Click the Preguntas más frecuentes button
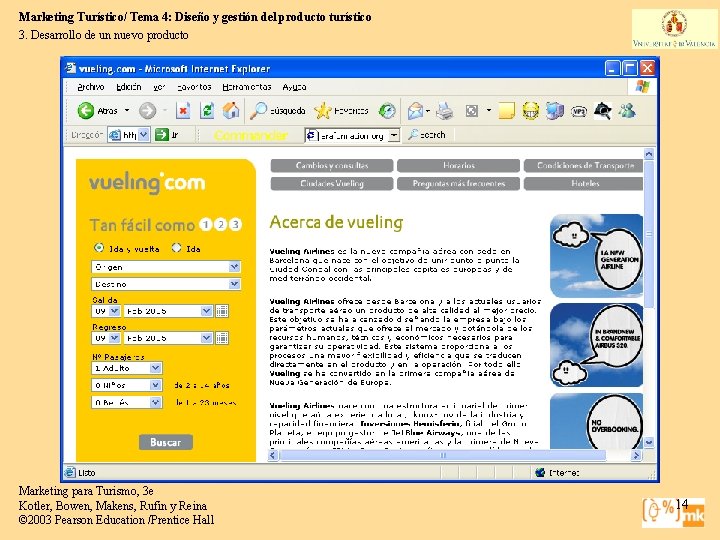The width and height of the screenshot is (720, 540). [x=458, y=184]
